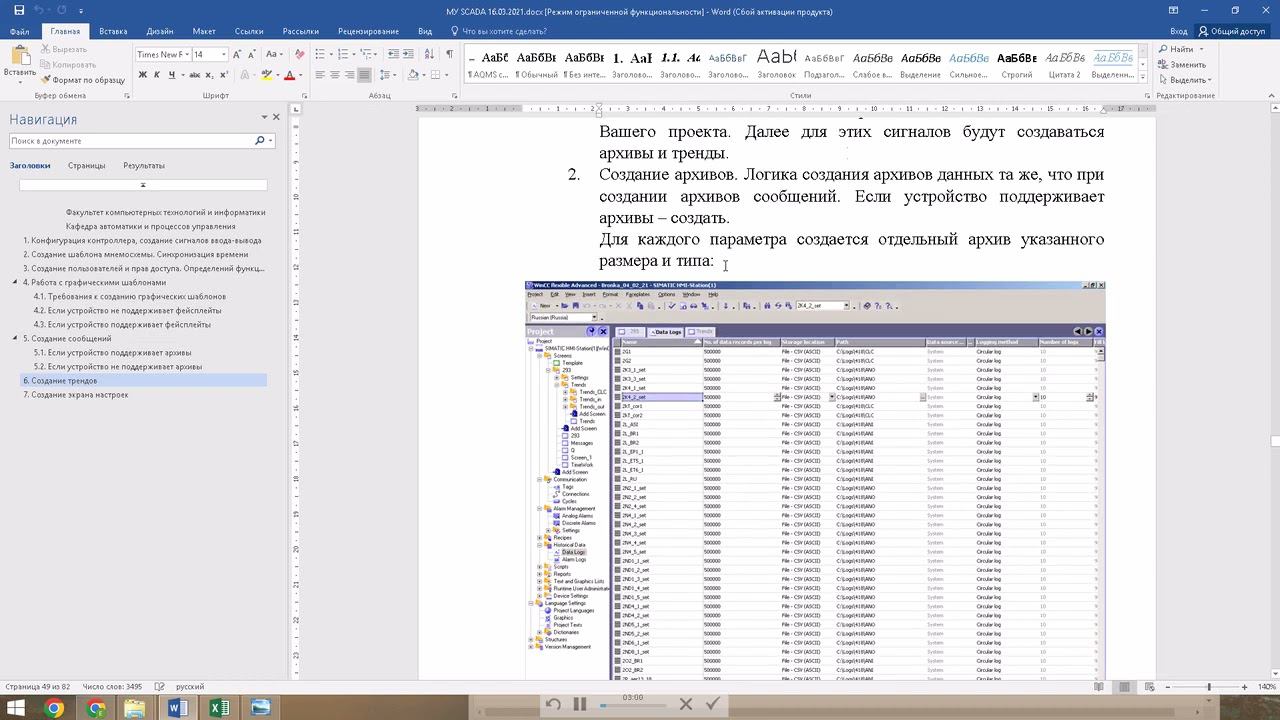Apply the yellow text highlight color
Screen dimensions: 1280x720
pos(266,75)
